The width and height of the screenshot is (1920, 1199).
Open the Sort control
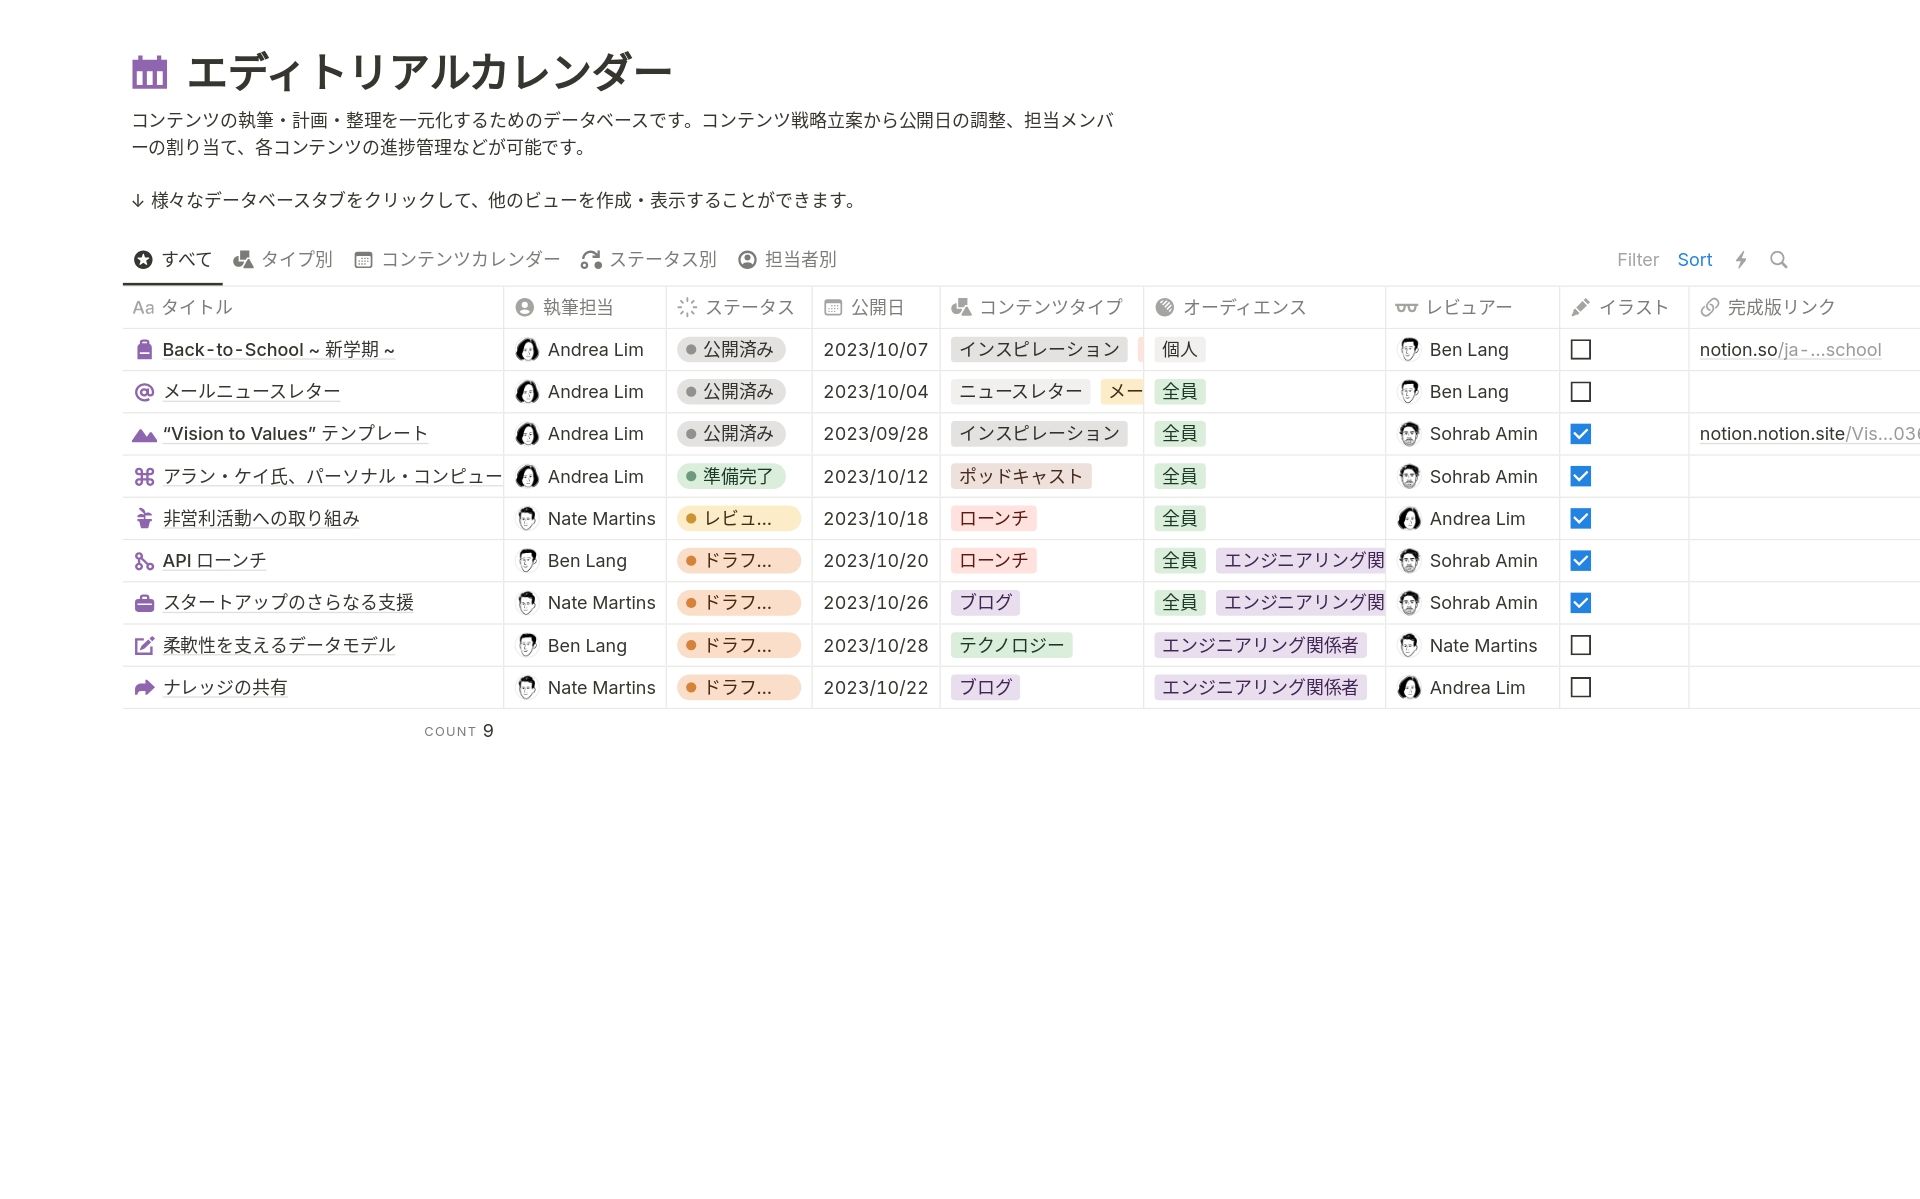(x=1695, y=259)
